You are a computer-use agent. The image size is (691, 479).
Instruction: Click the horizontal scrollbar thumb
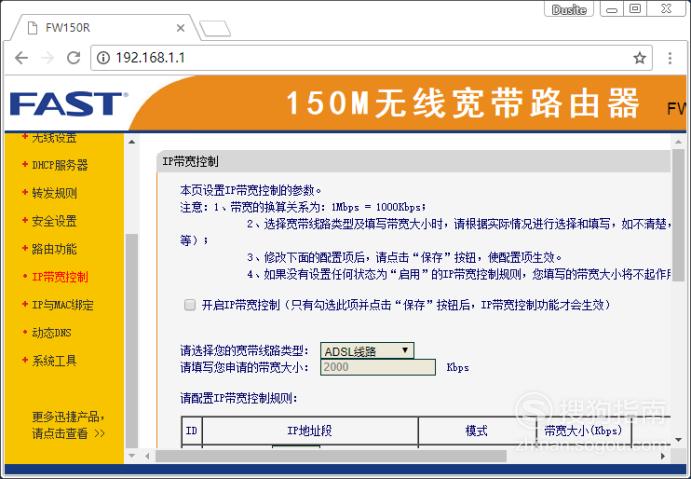pyautogui.click(x=331, y=456)
